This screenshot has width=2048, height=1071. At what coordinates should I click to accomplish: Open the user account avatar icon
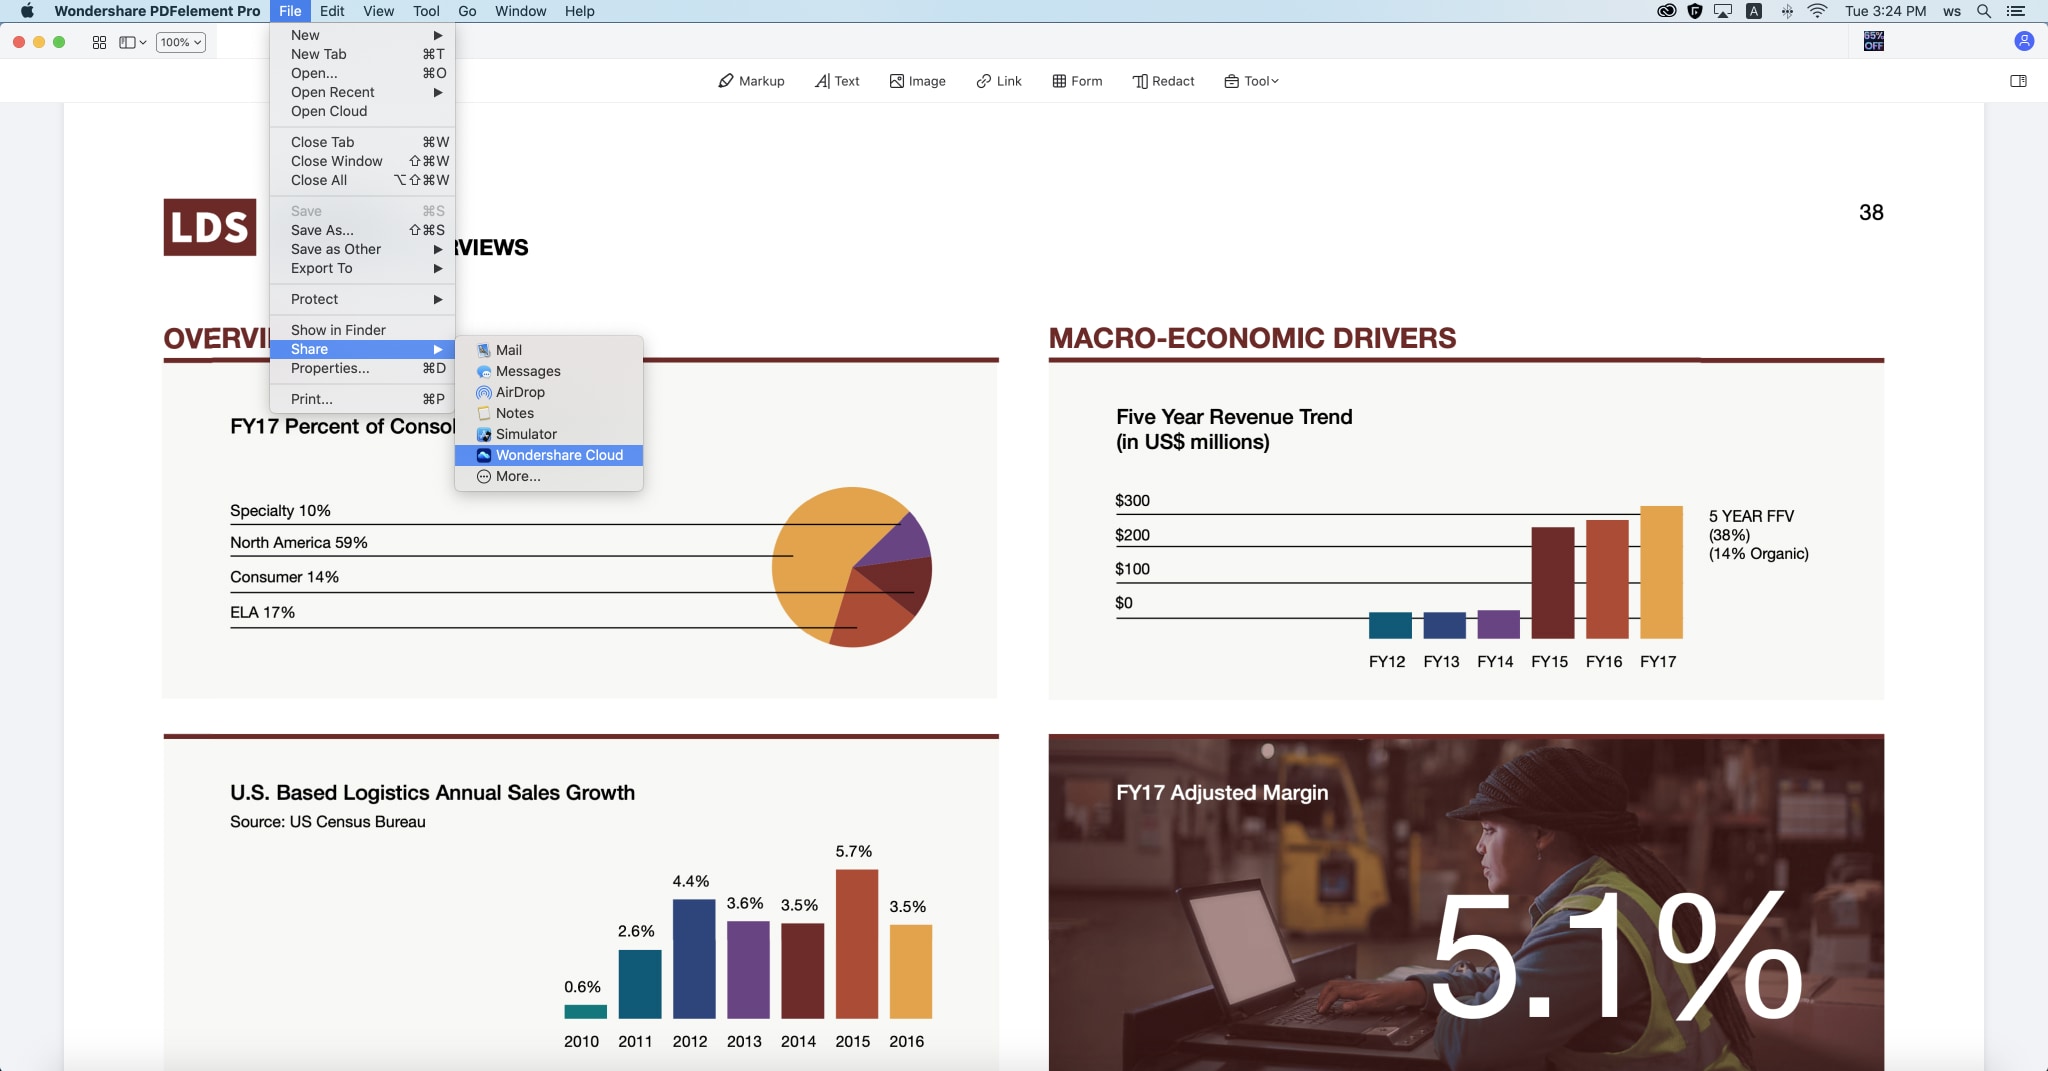tap(2024, 41)
